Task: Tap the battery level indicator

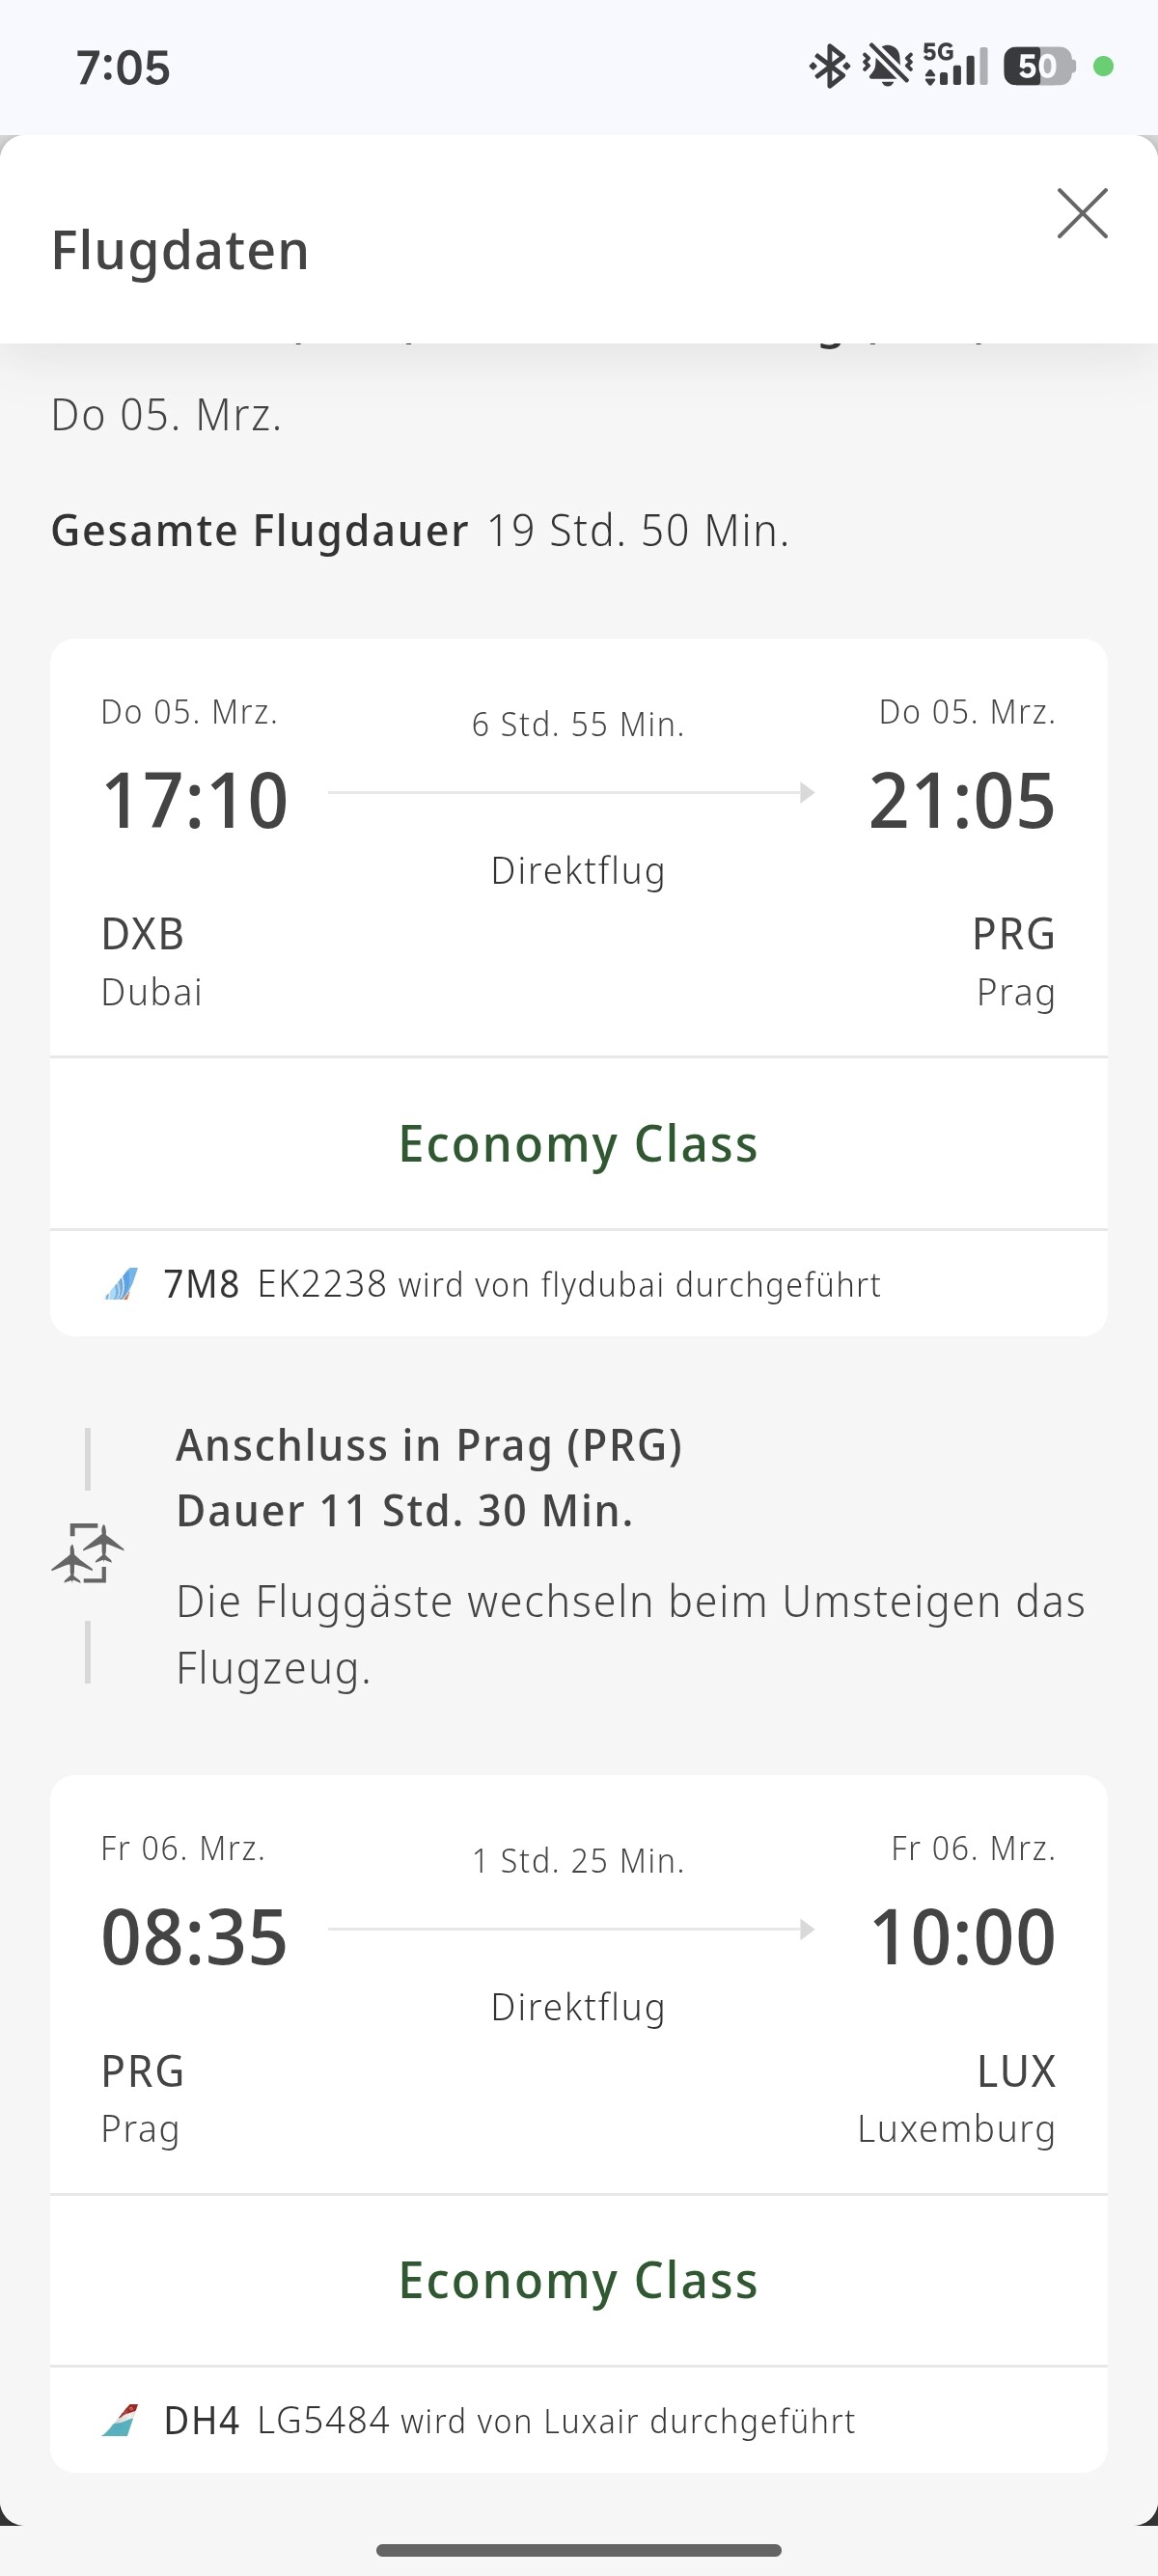Action: coord(1039,67)
